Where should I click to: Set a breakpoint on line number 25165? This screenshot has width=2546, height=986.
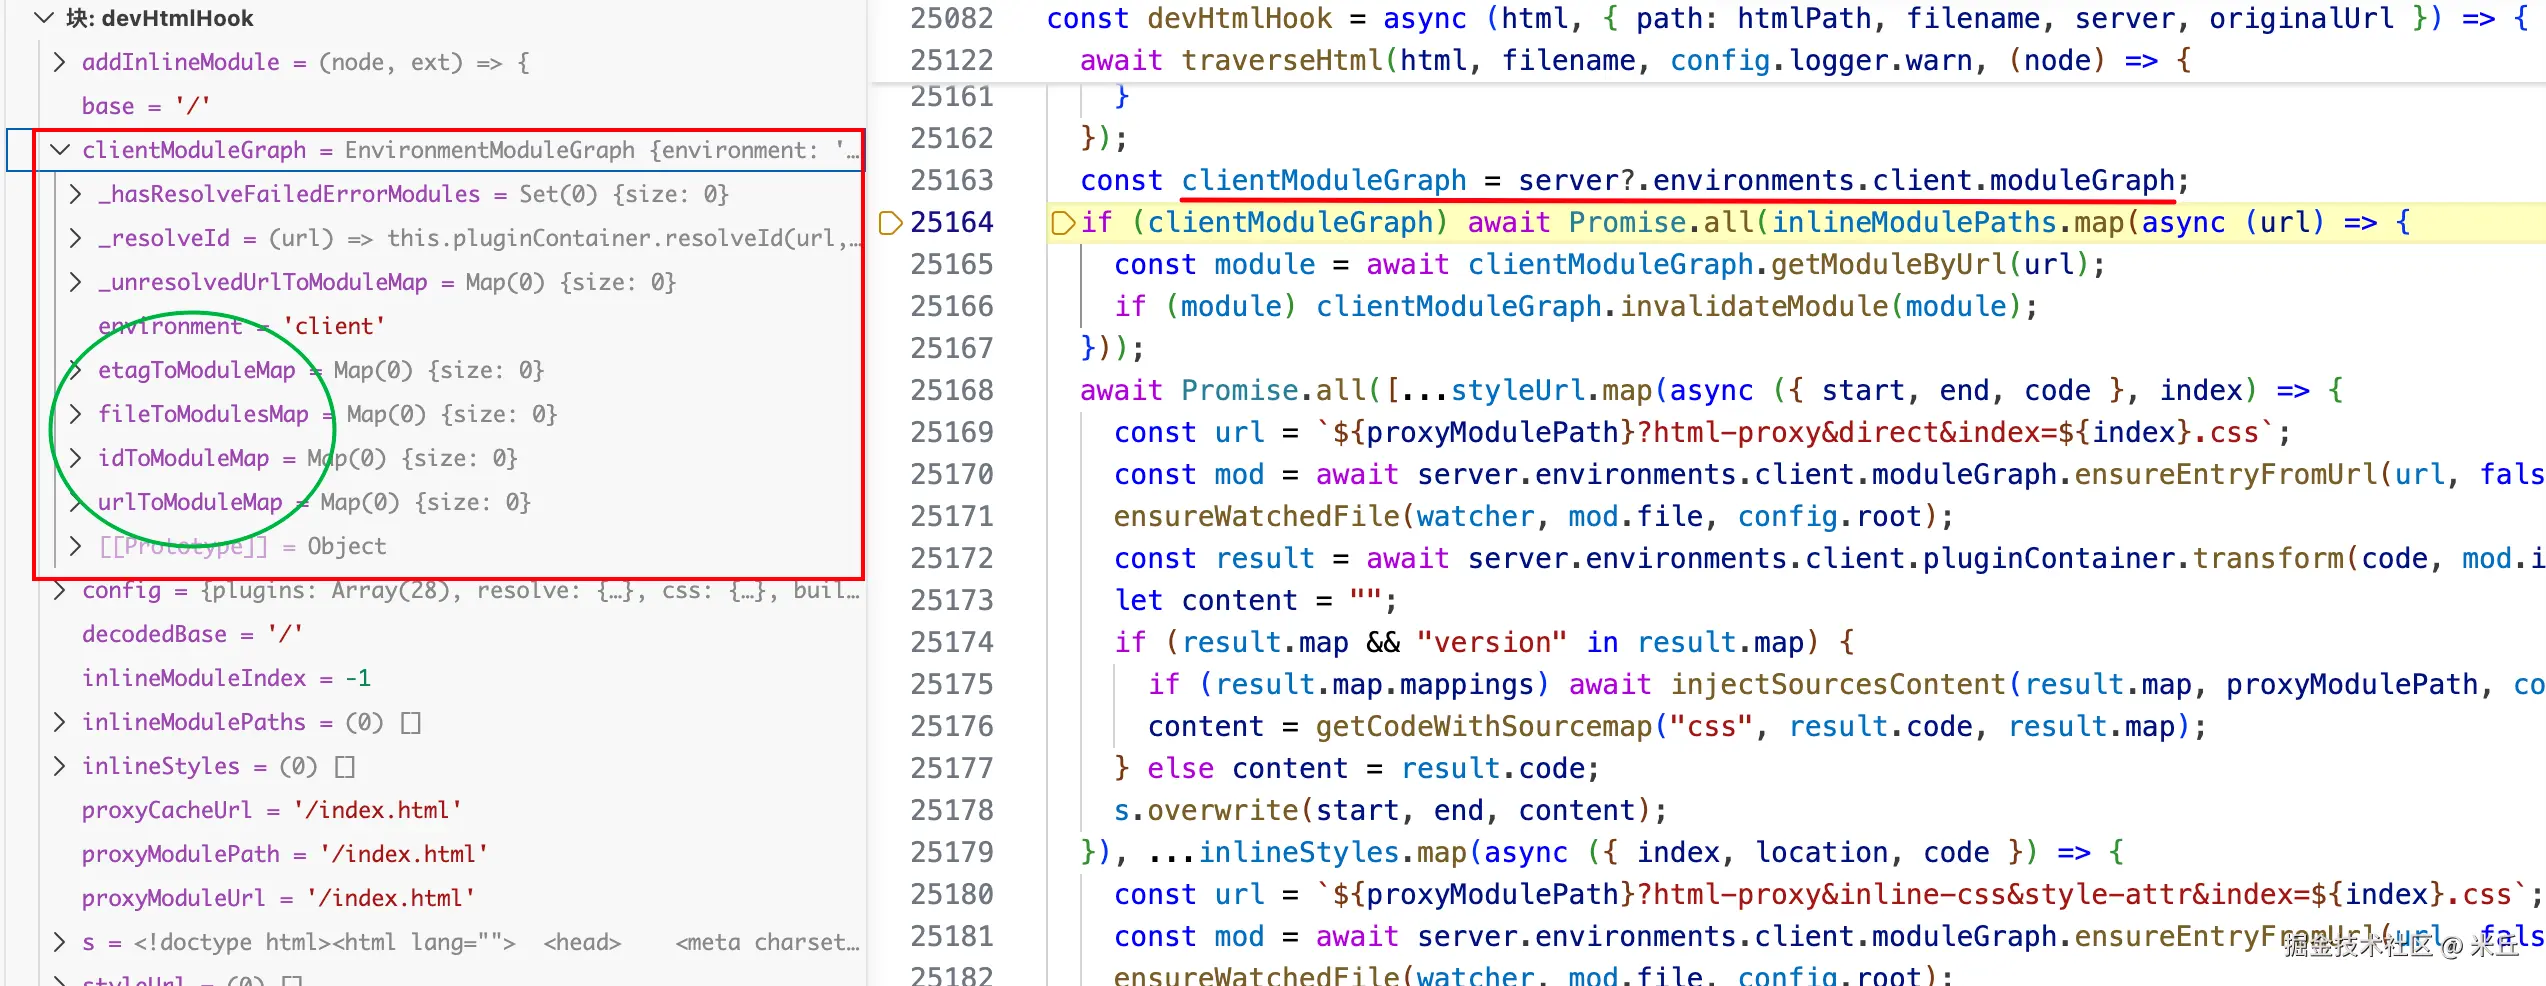coord(952,264)
